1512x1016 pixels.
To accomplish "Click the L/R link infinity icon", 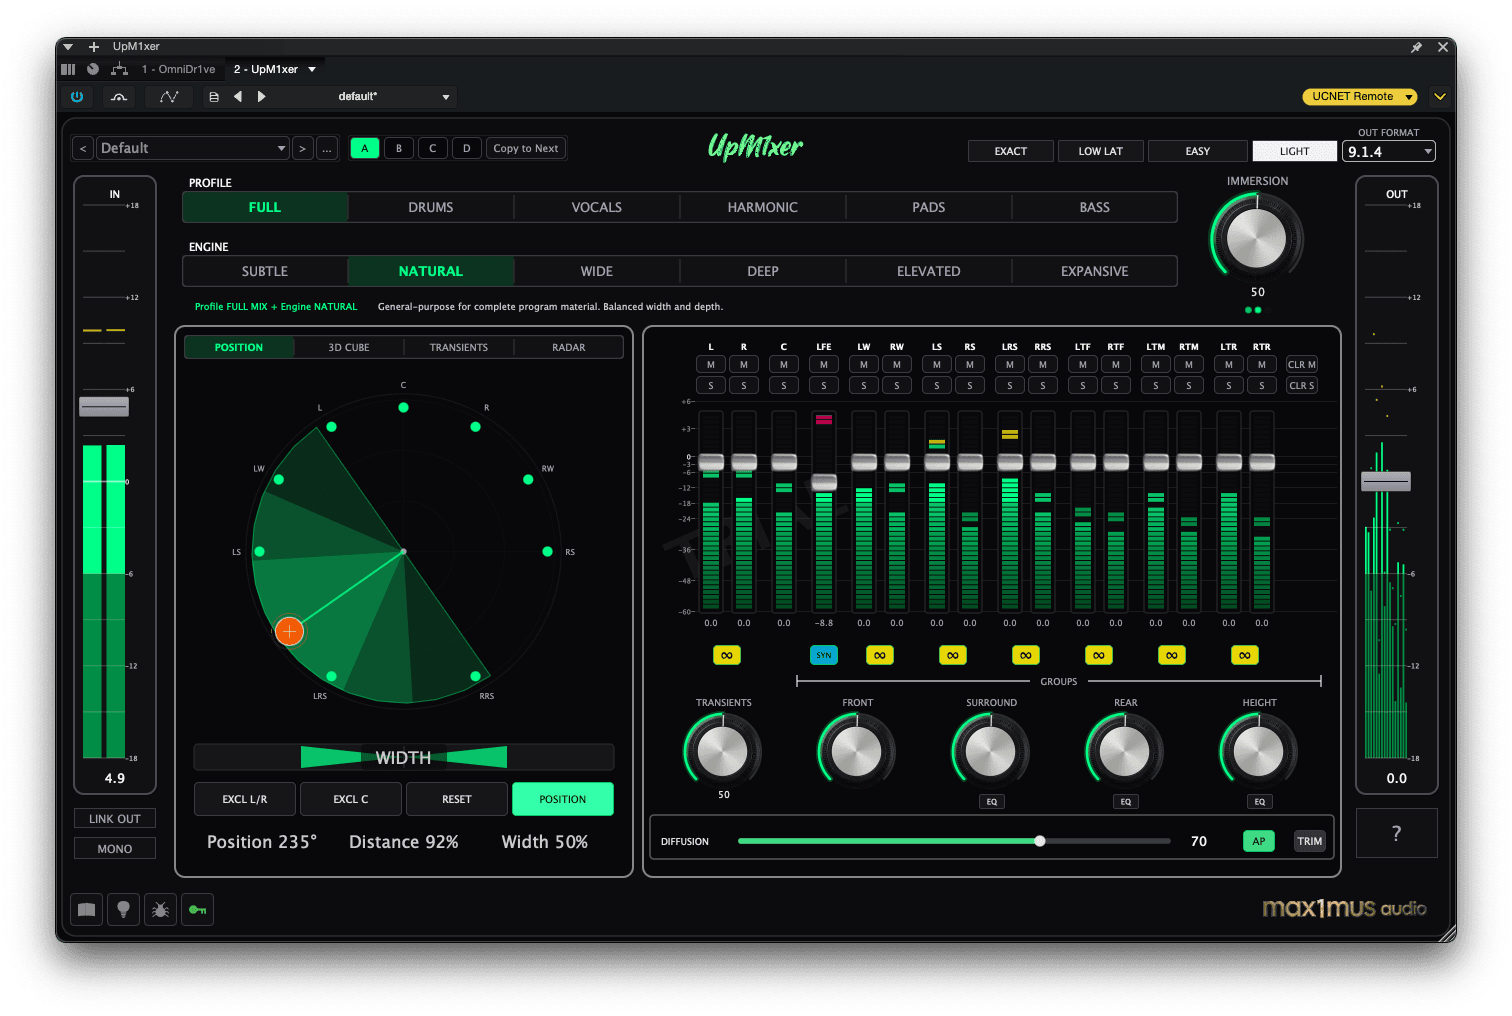I will pyautogui.click(x=727, y=655).
